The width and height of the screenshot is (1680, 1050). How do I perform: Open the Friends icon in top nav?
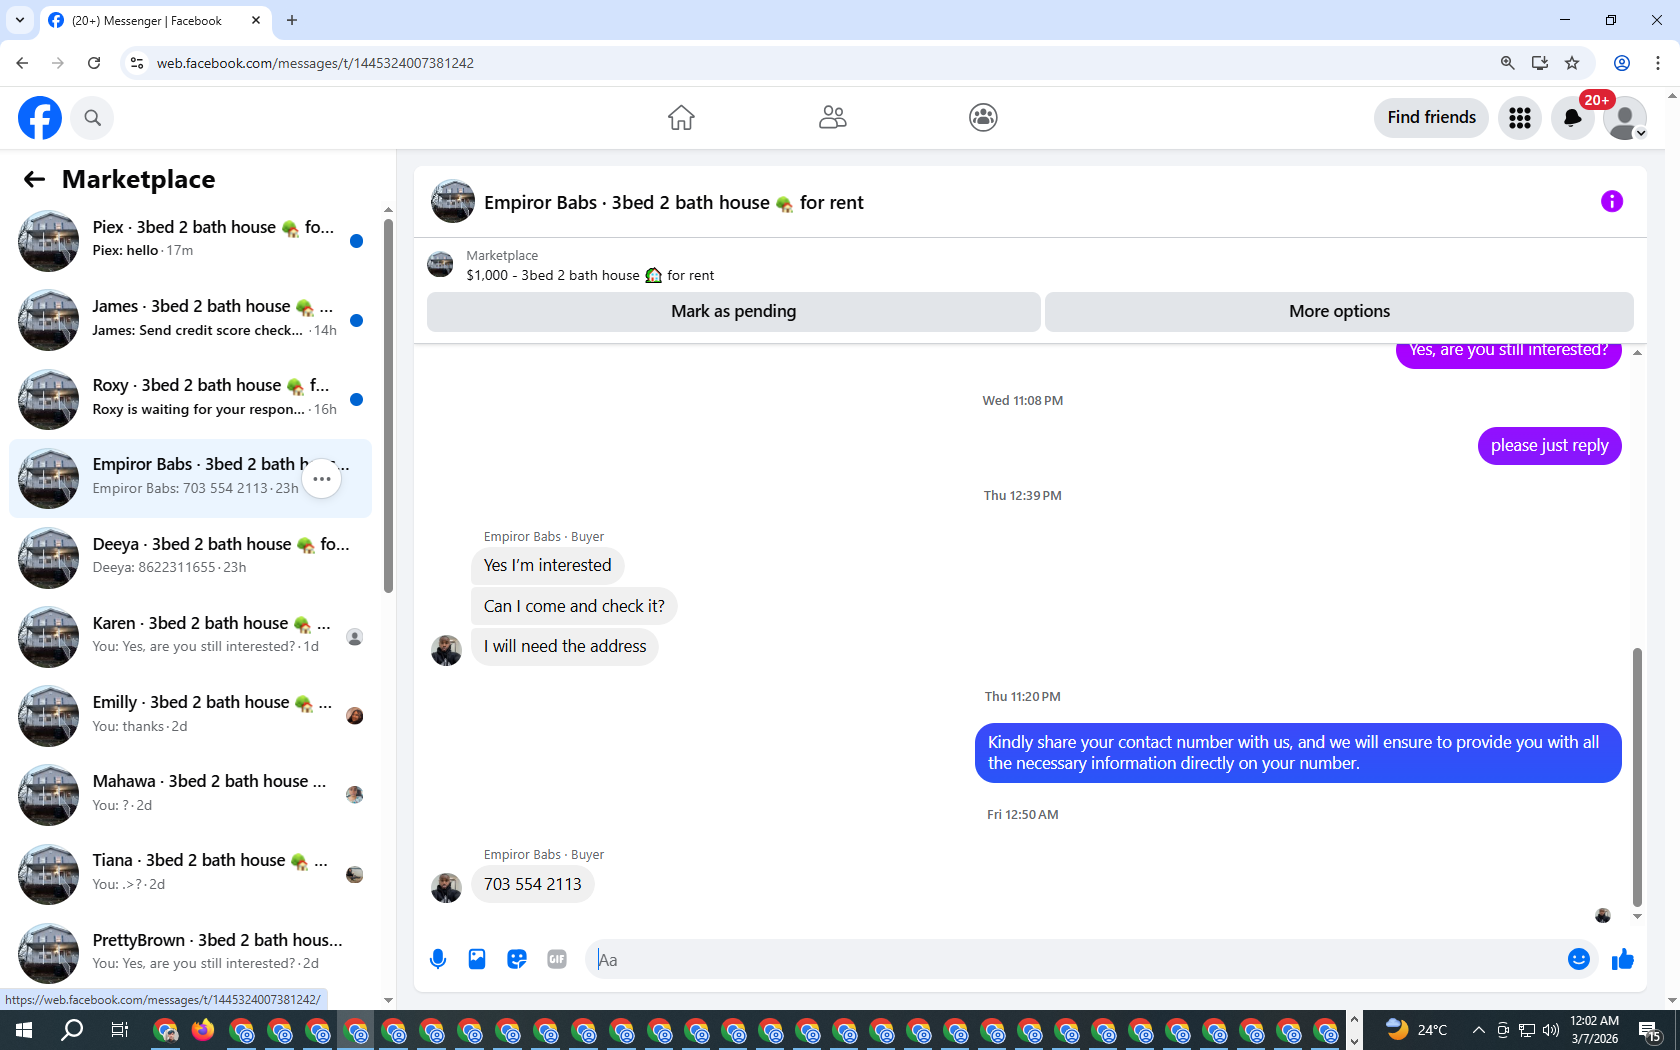click(x=832, y=118)
